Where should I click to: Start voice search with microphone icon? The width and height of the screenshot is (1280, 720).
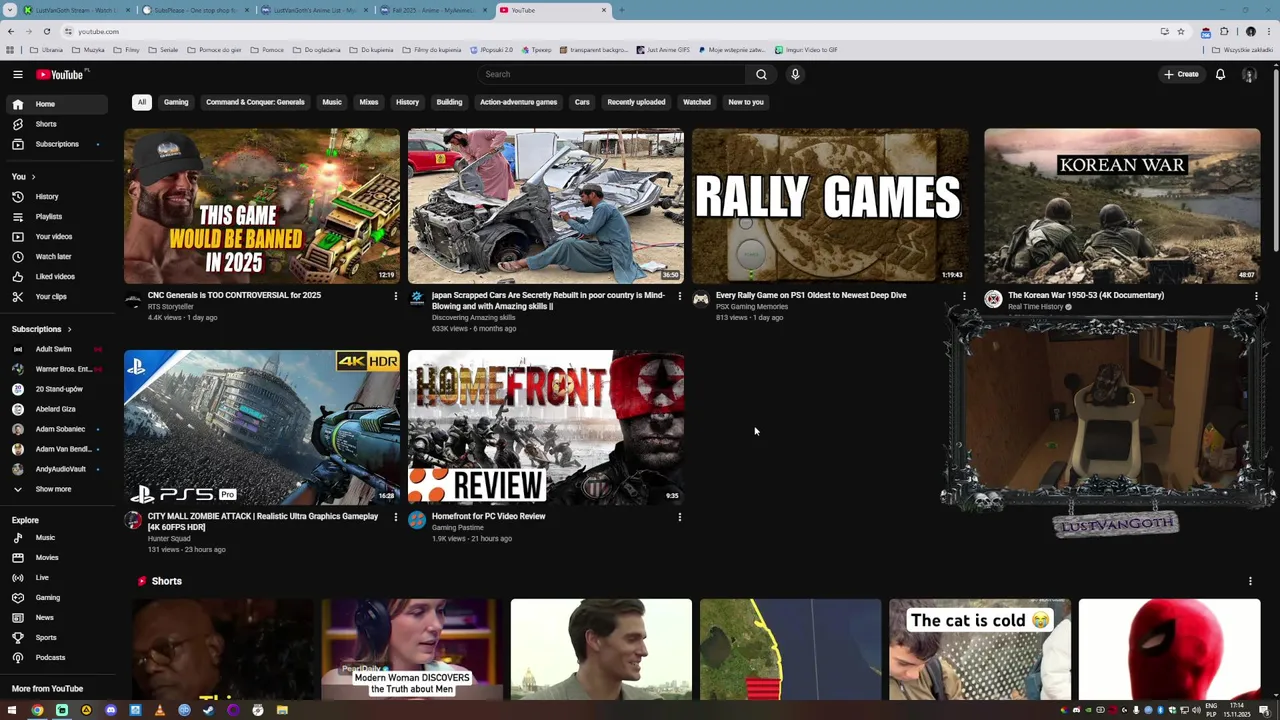coord(795,74)
